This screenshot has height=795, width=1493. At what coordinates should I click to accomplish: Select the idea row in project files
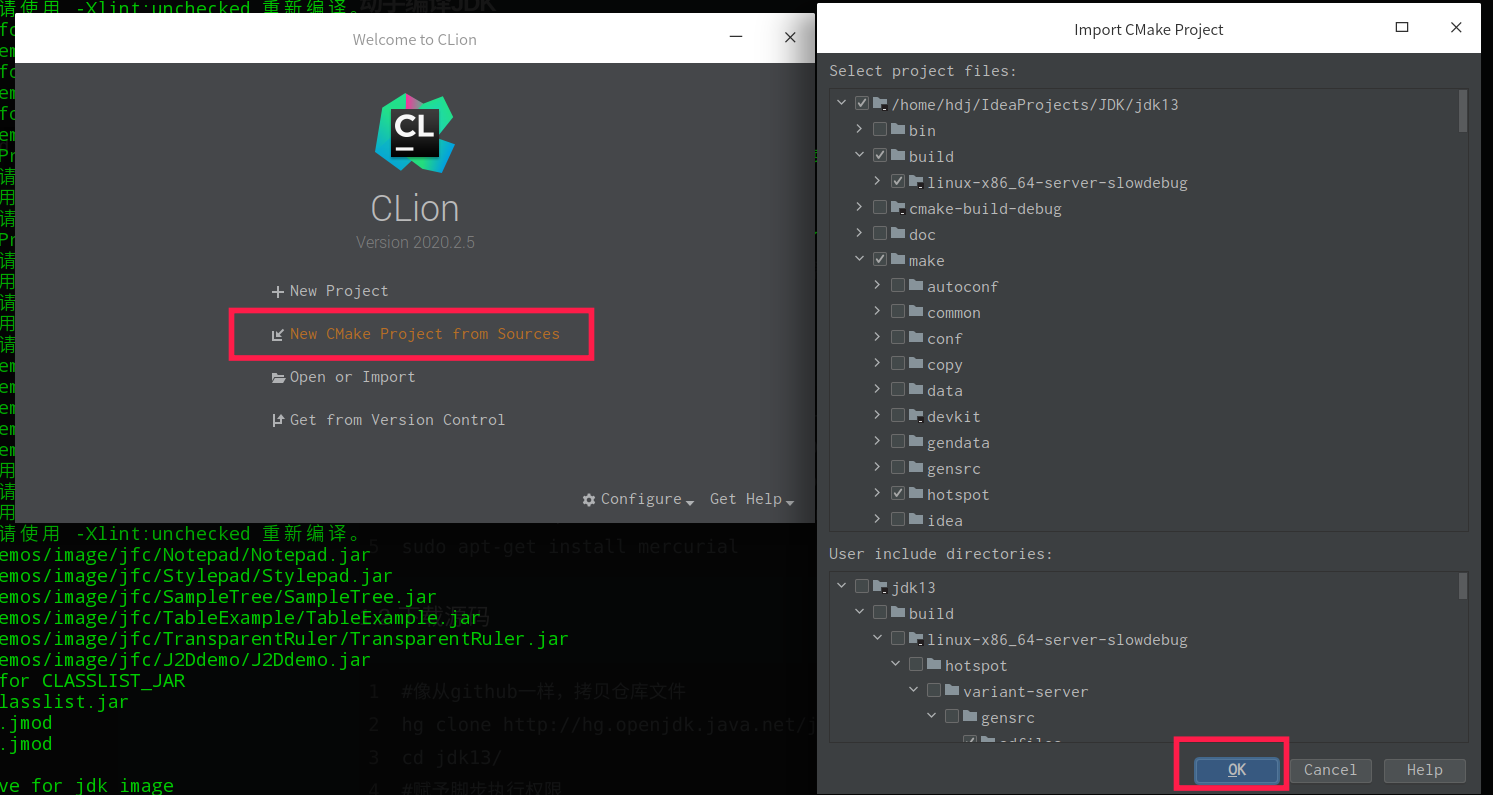tap(1143, 520)
